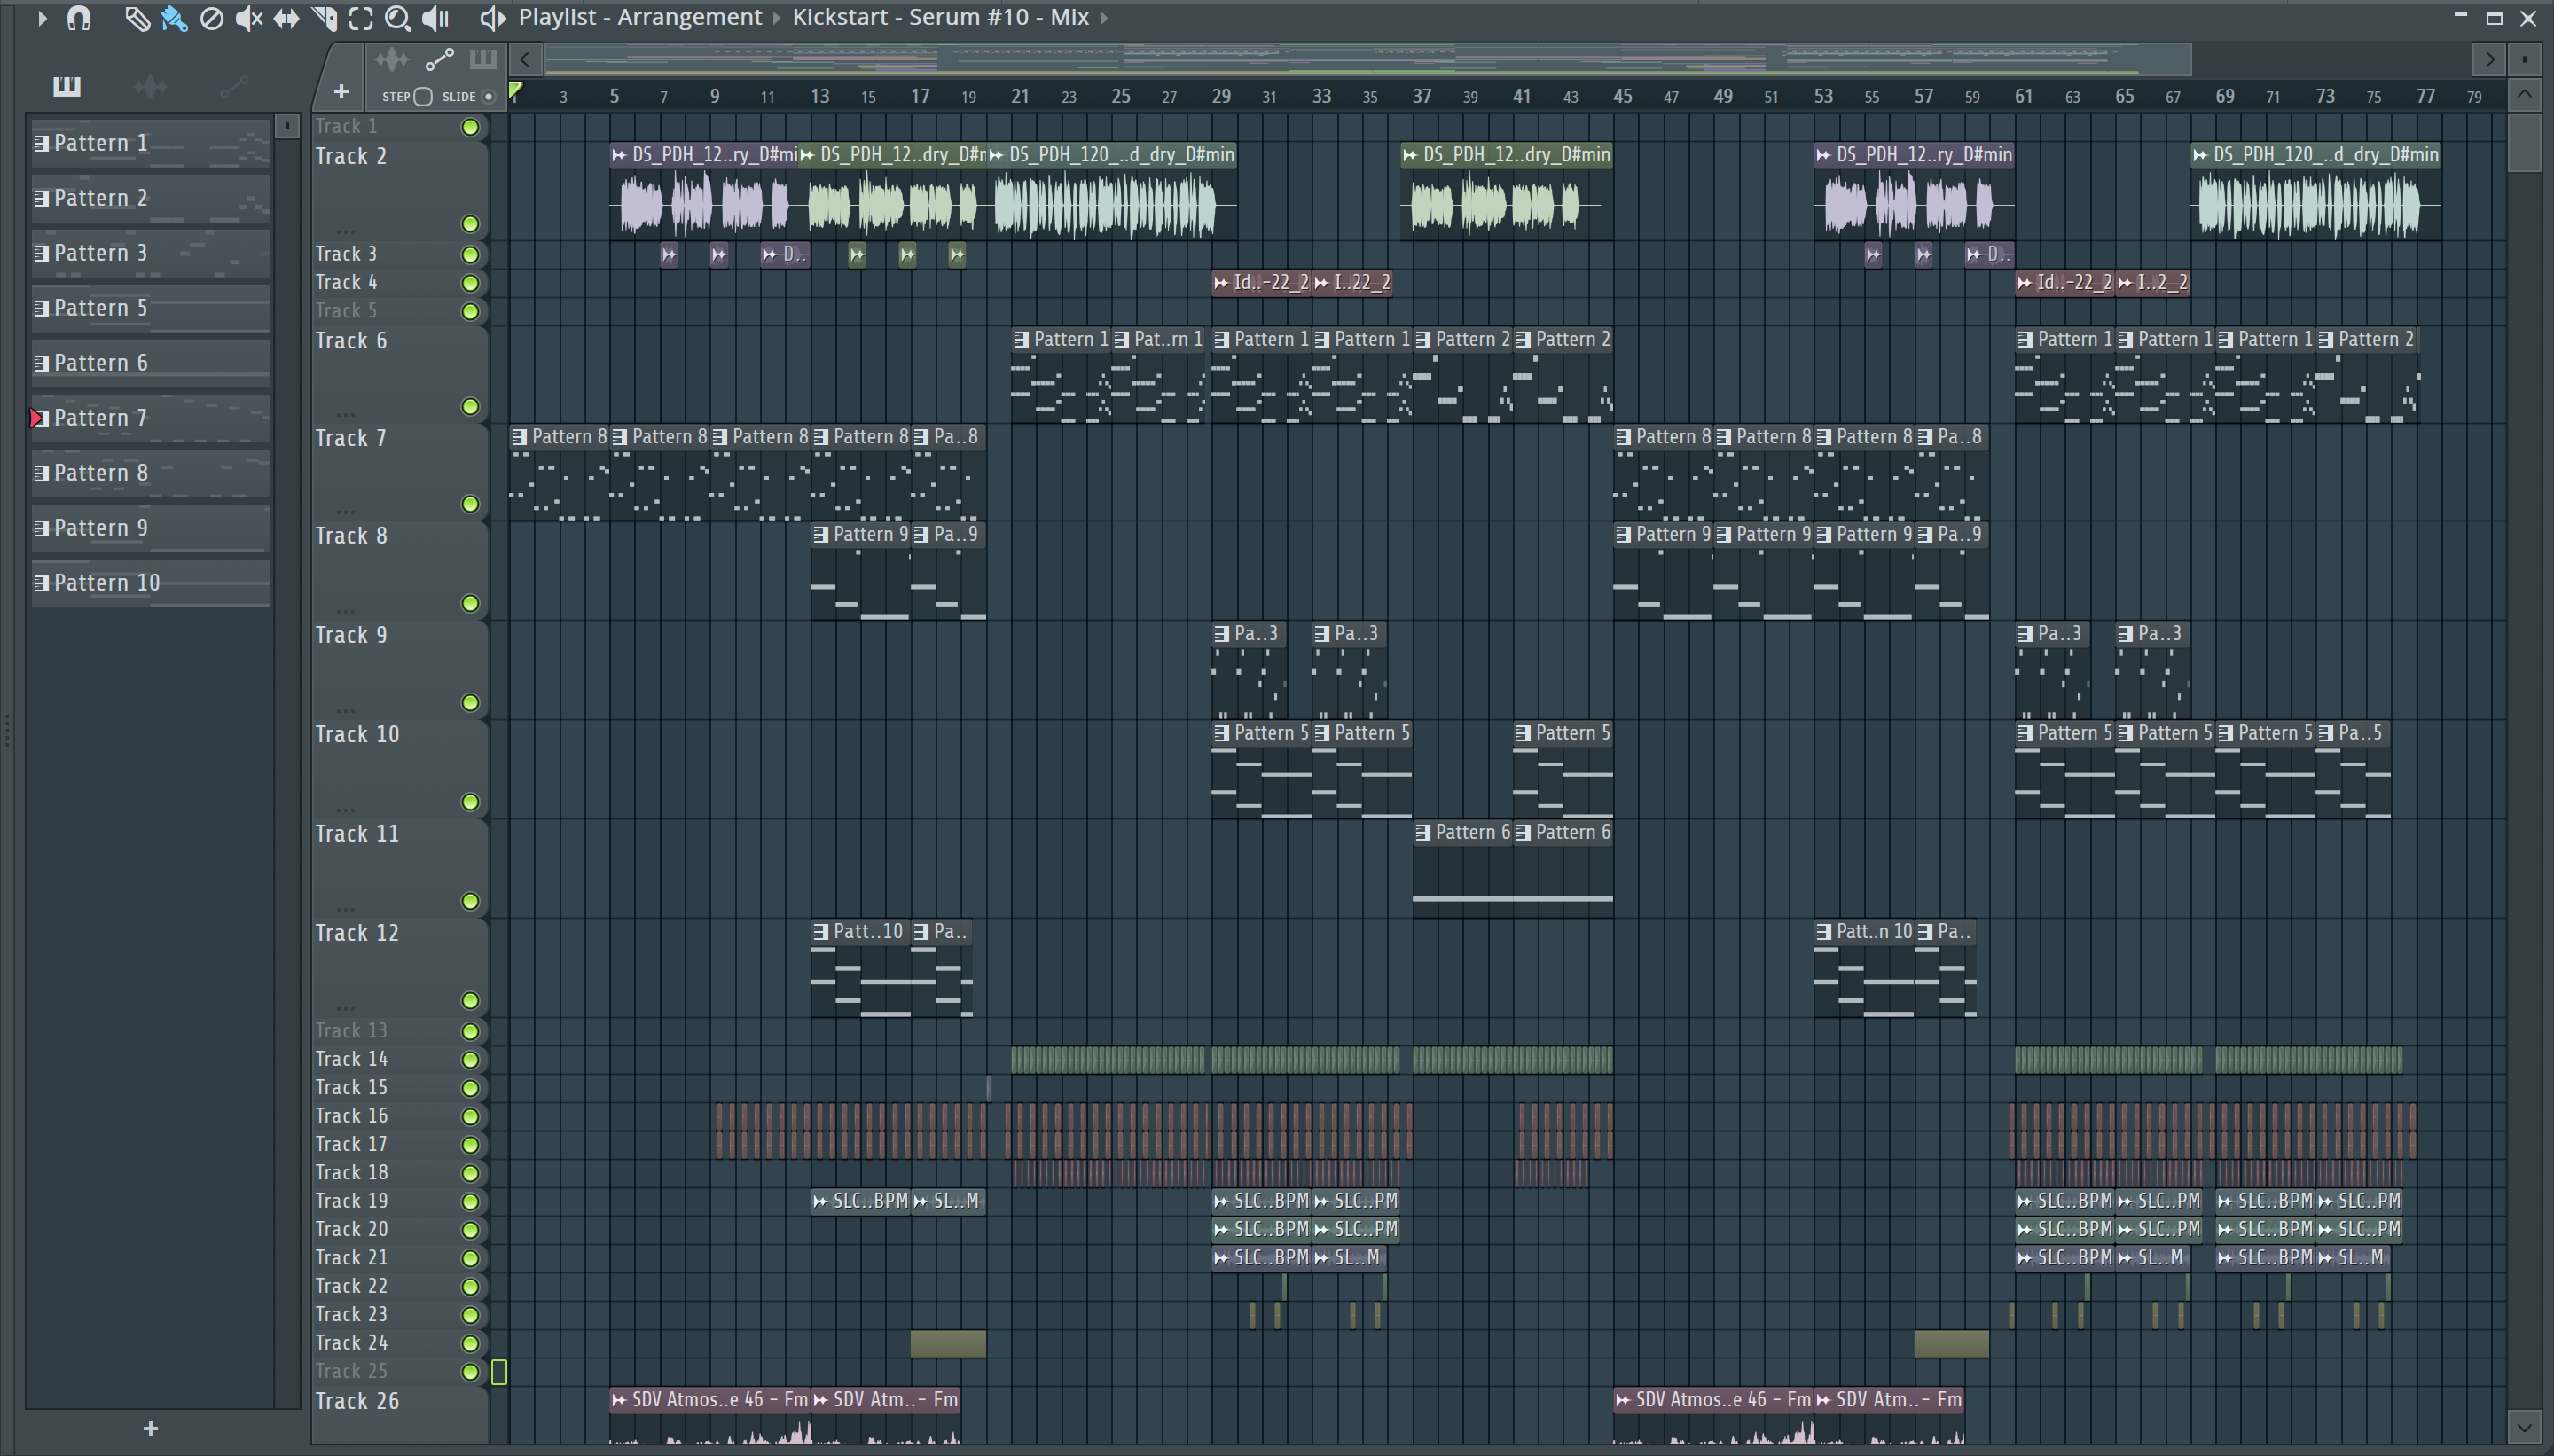2554x1456 pixels.
Task: Click the playlist overview minimap strip
Action: pyautogui.click(x=1367, y=60)
